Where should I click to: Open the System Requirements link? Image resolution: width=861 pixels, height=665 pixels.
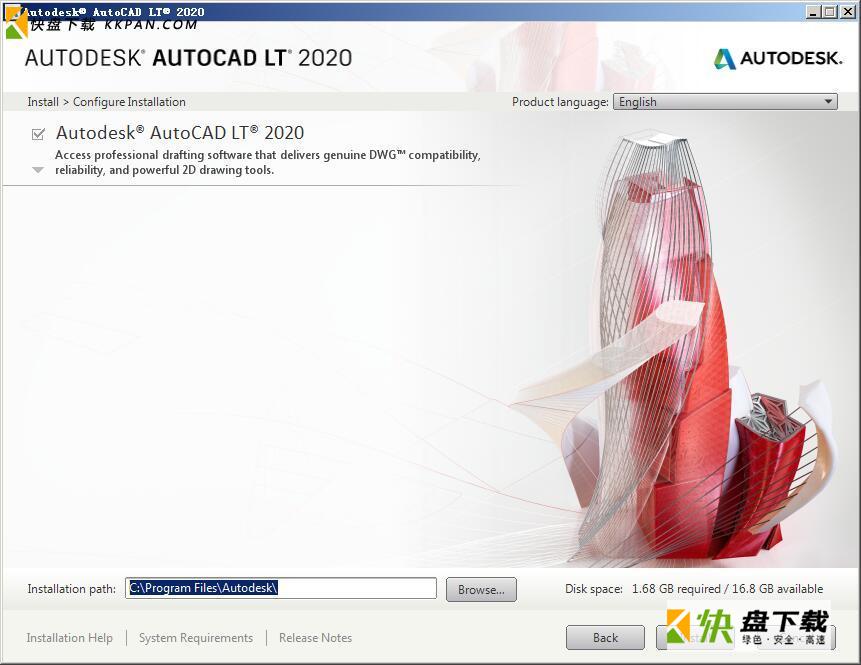195,638
